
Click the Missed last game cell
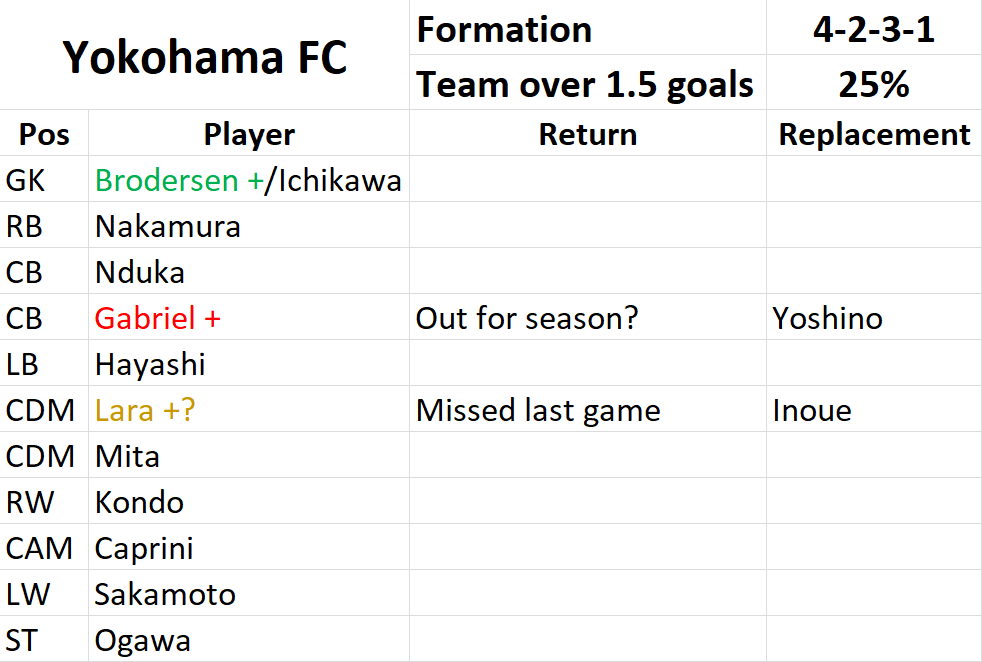pos(587,410)
